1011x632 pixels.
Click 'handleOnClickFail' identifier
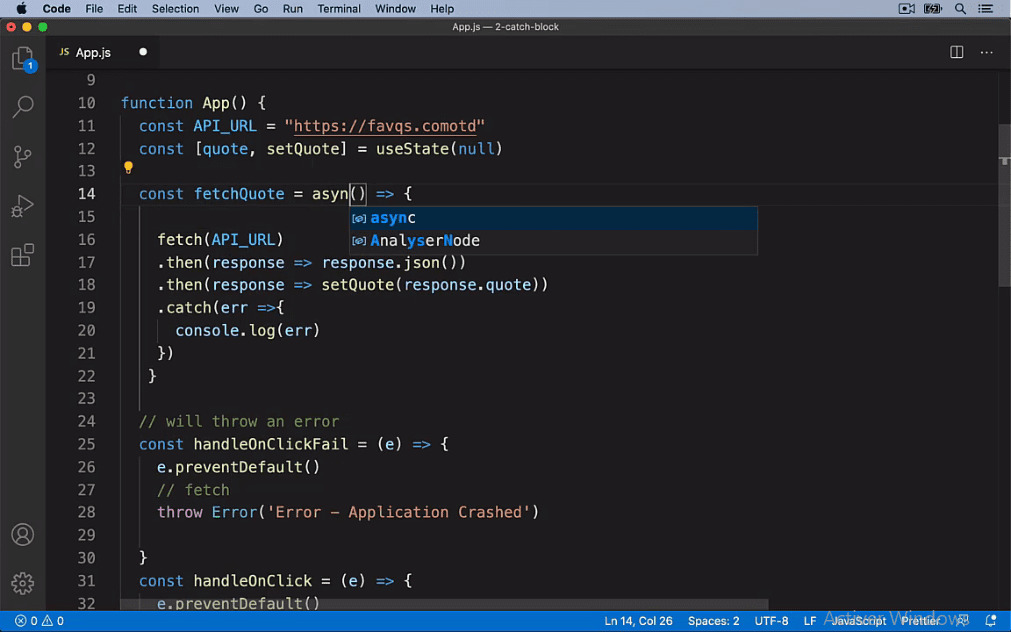click(271, 444)
